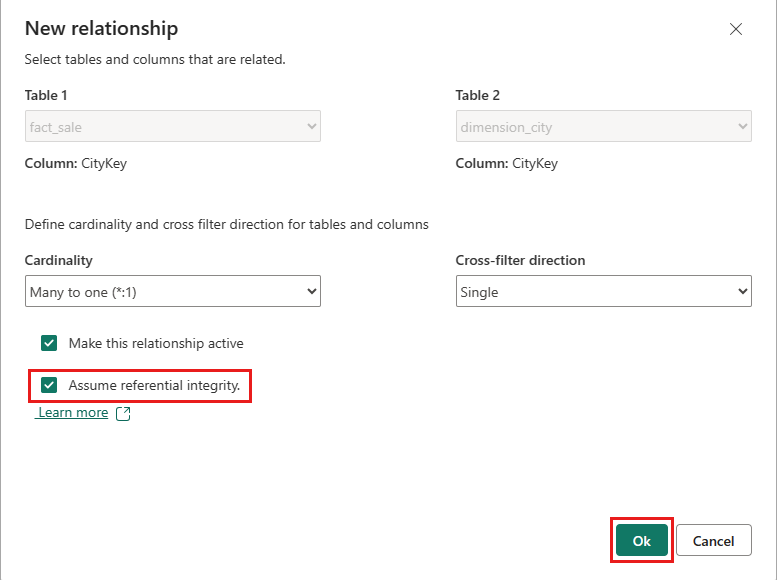
Task: Click the chevron on the dimension_city dropdown
Action: [x=742, y=127]
